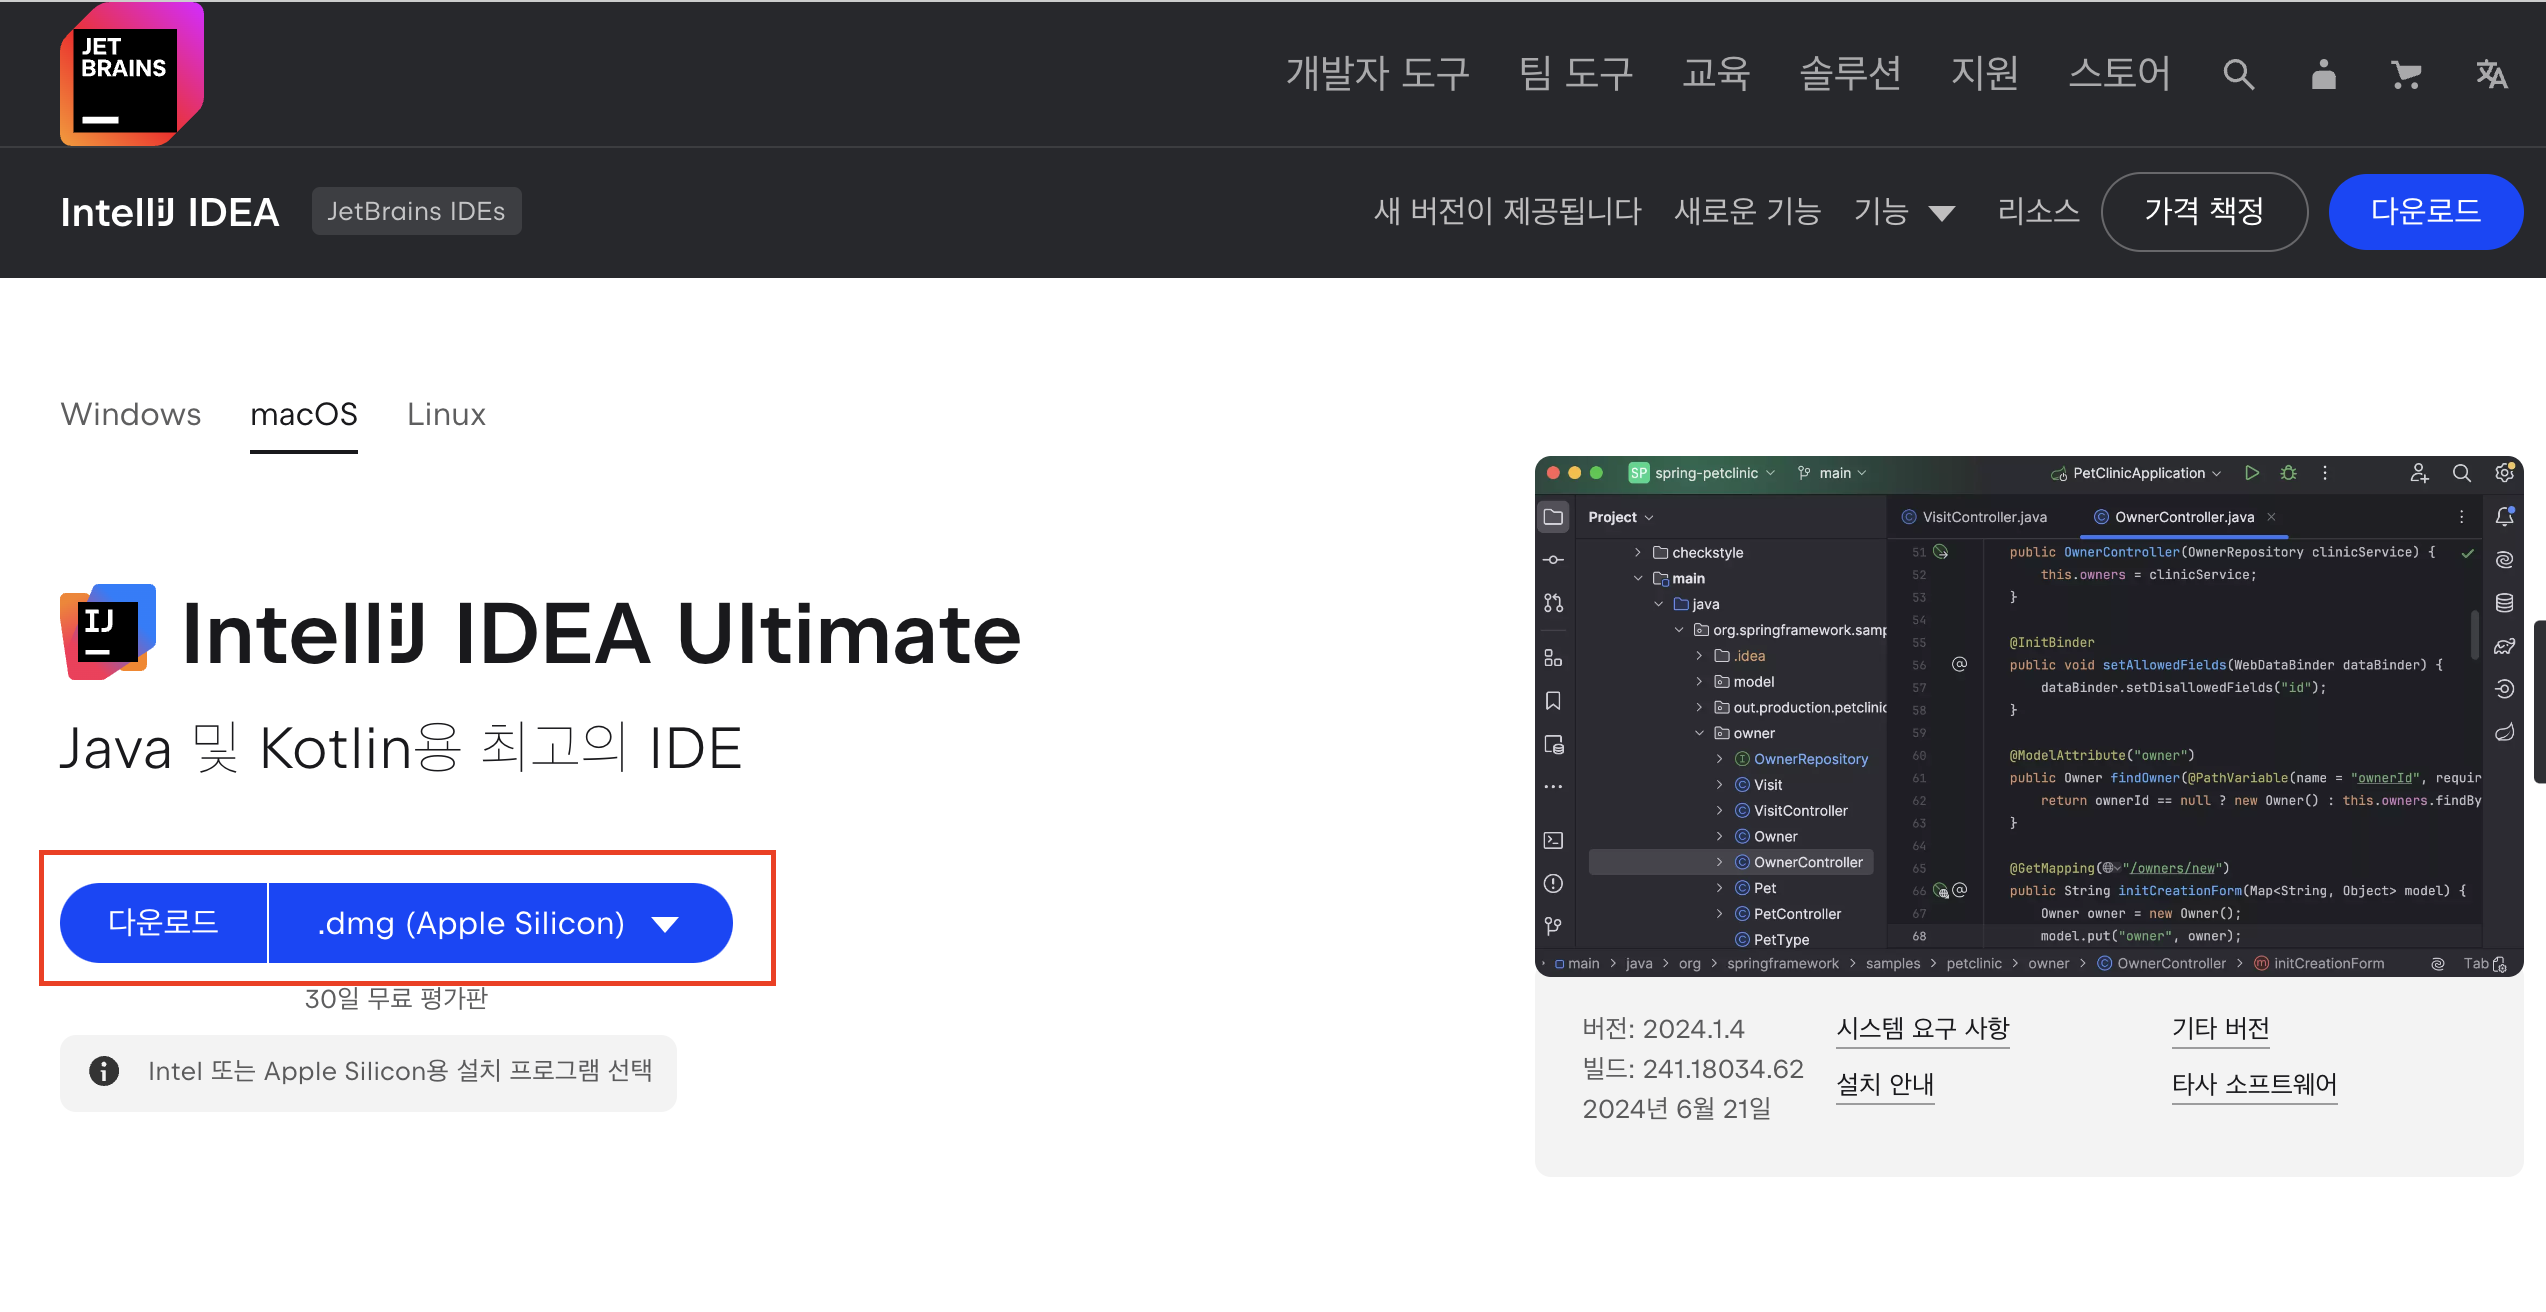Image resolution: width=2546 pixels, height=1312 pixels.
Task: Open the 지원 menu
Action: (1985, 74)
